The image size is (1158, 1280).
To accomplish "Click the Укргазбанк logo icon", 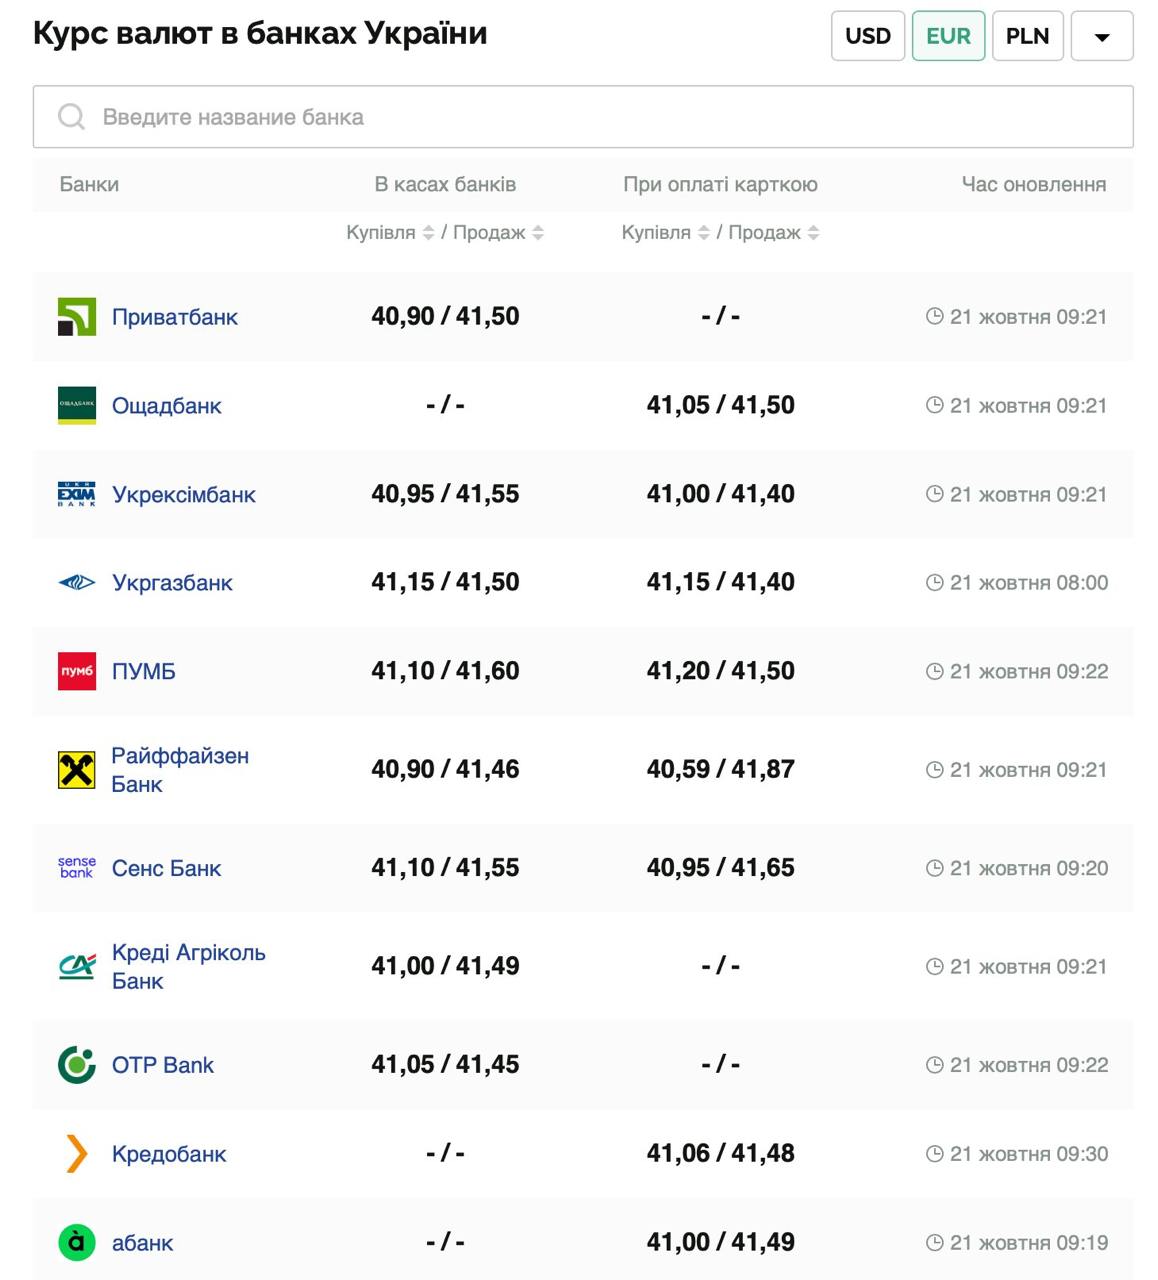I will pos(77,582).
